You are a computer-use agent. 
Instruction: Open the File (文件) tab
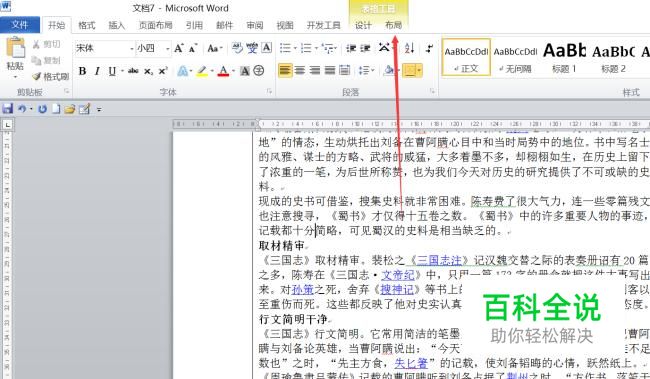(20, 25)
